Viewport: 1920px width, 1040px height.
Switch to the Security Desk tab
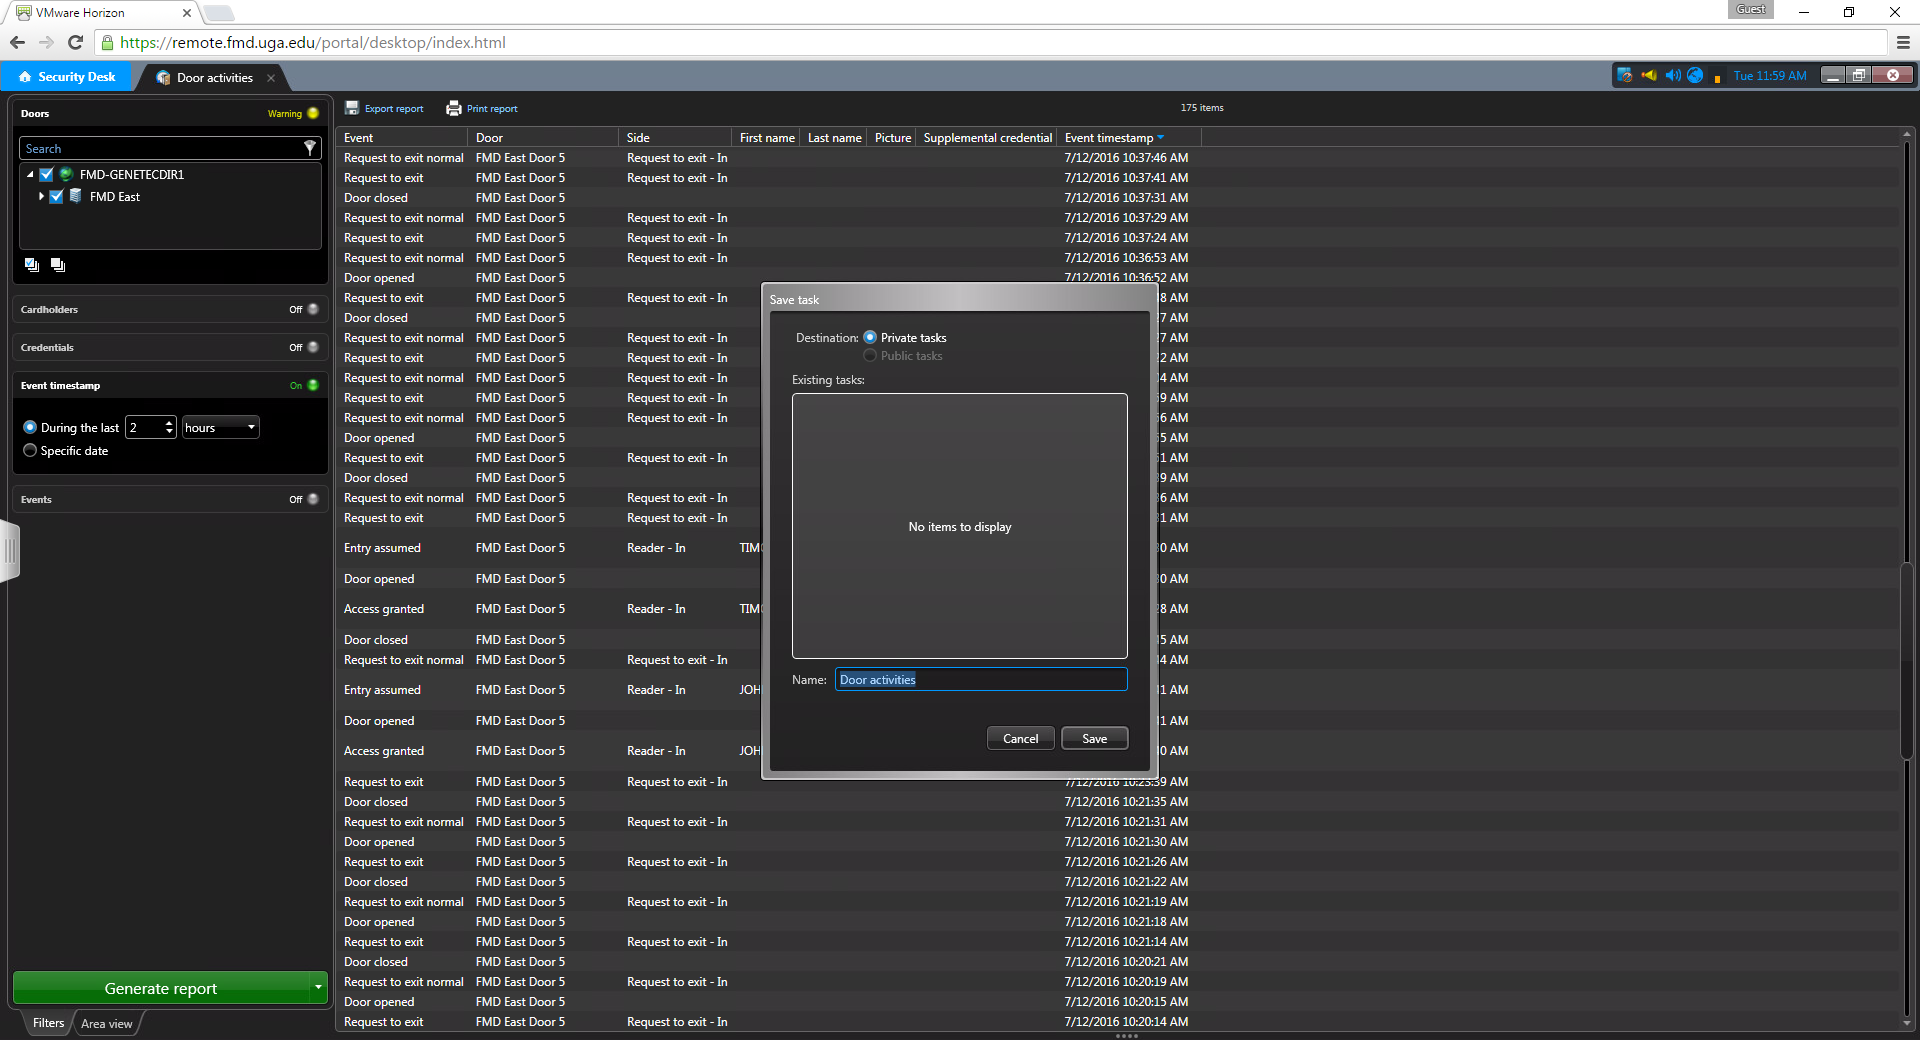67,77
